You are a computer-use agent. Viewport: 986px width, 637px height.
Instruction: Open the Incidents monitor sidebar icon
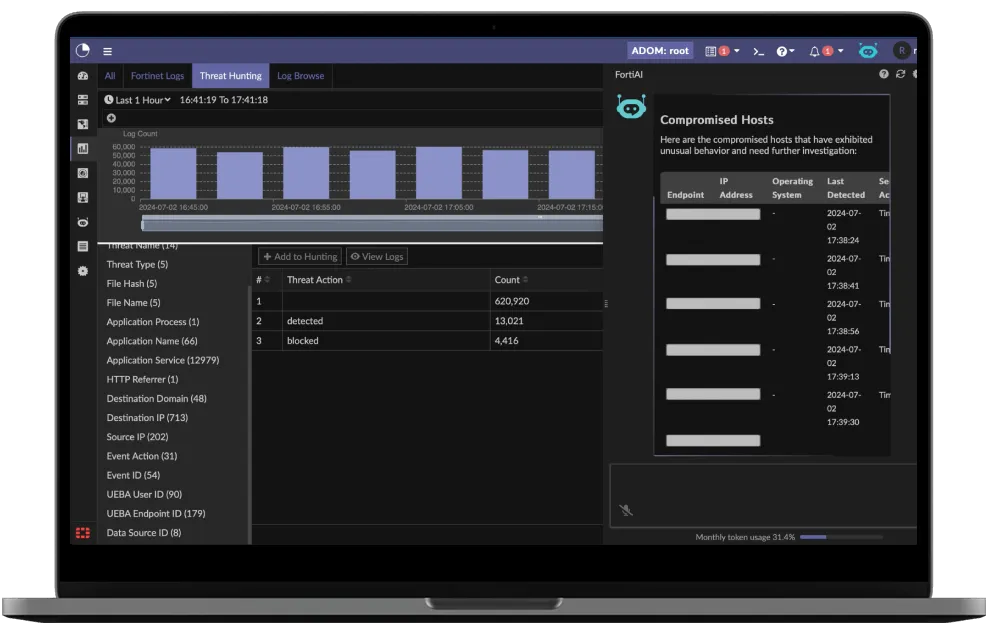coord(83,197)
